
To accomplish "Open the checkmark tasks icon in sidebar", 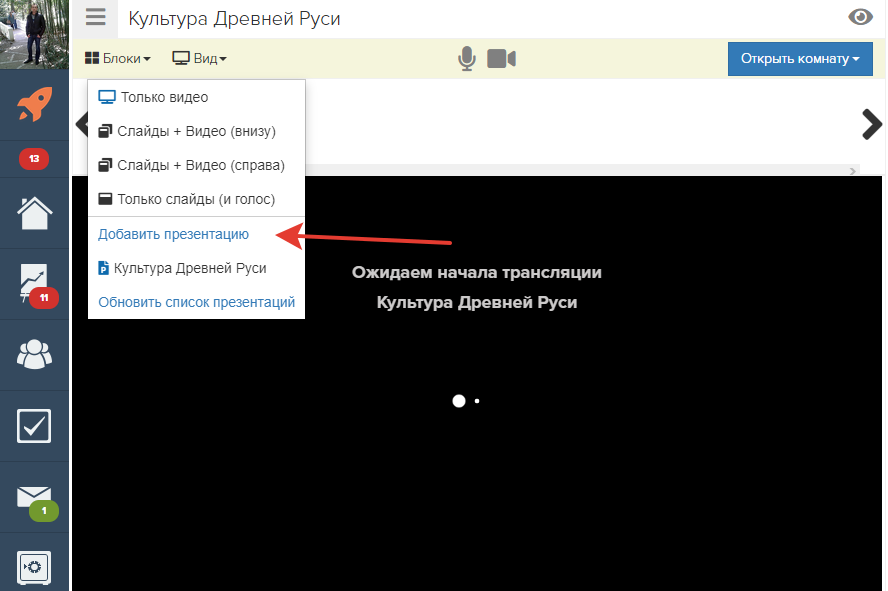I will click(35, 425).
